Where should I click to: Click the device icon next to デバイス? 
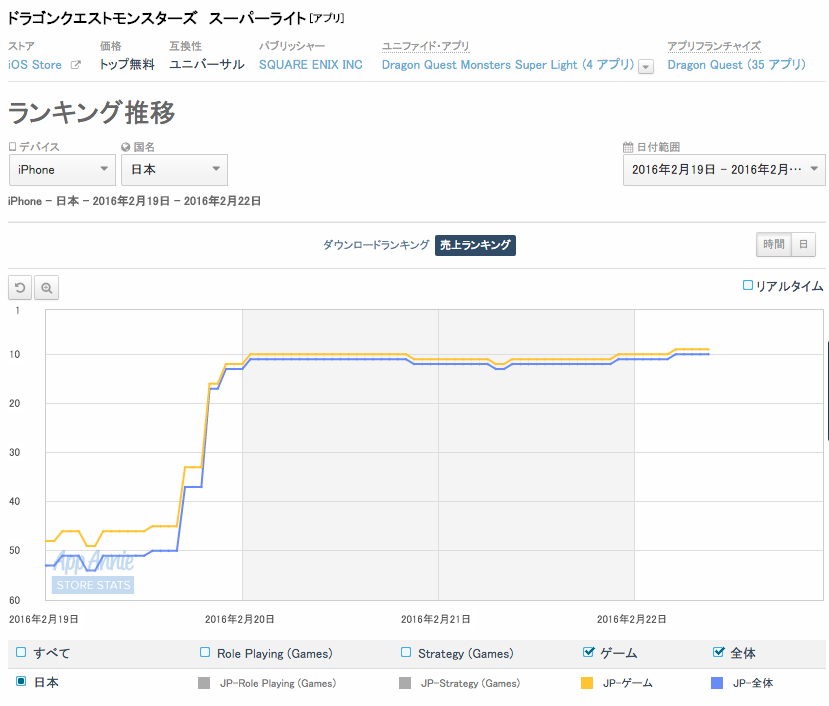tap(13, 146)
